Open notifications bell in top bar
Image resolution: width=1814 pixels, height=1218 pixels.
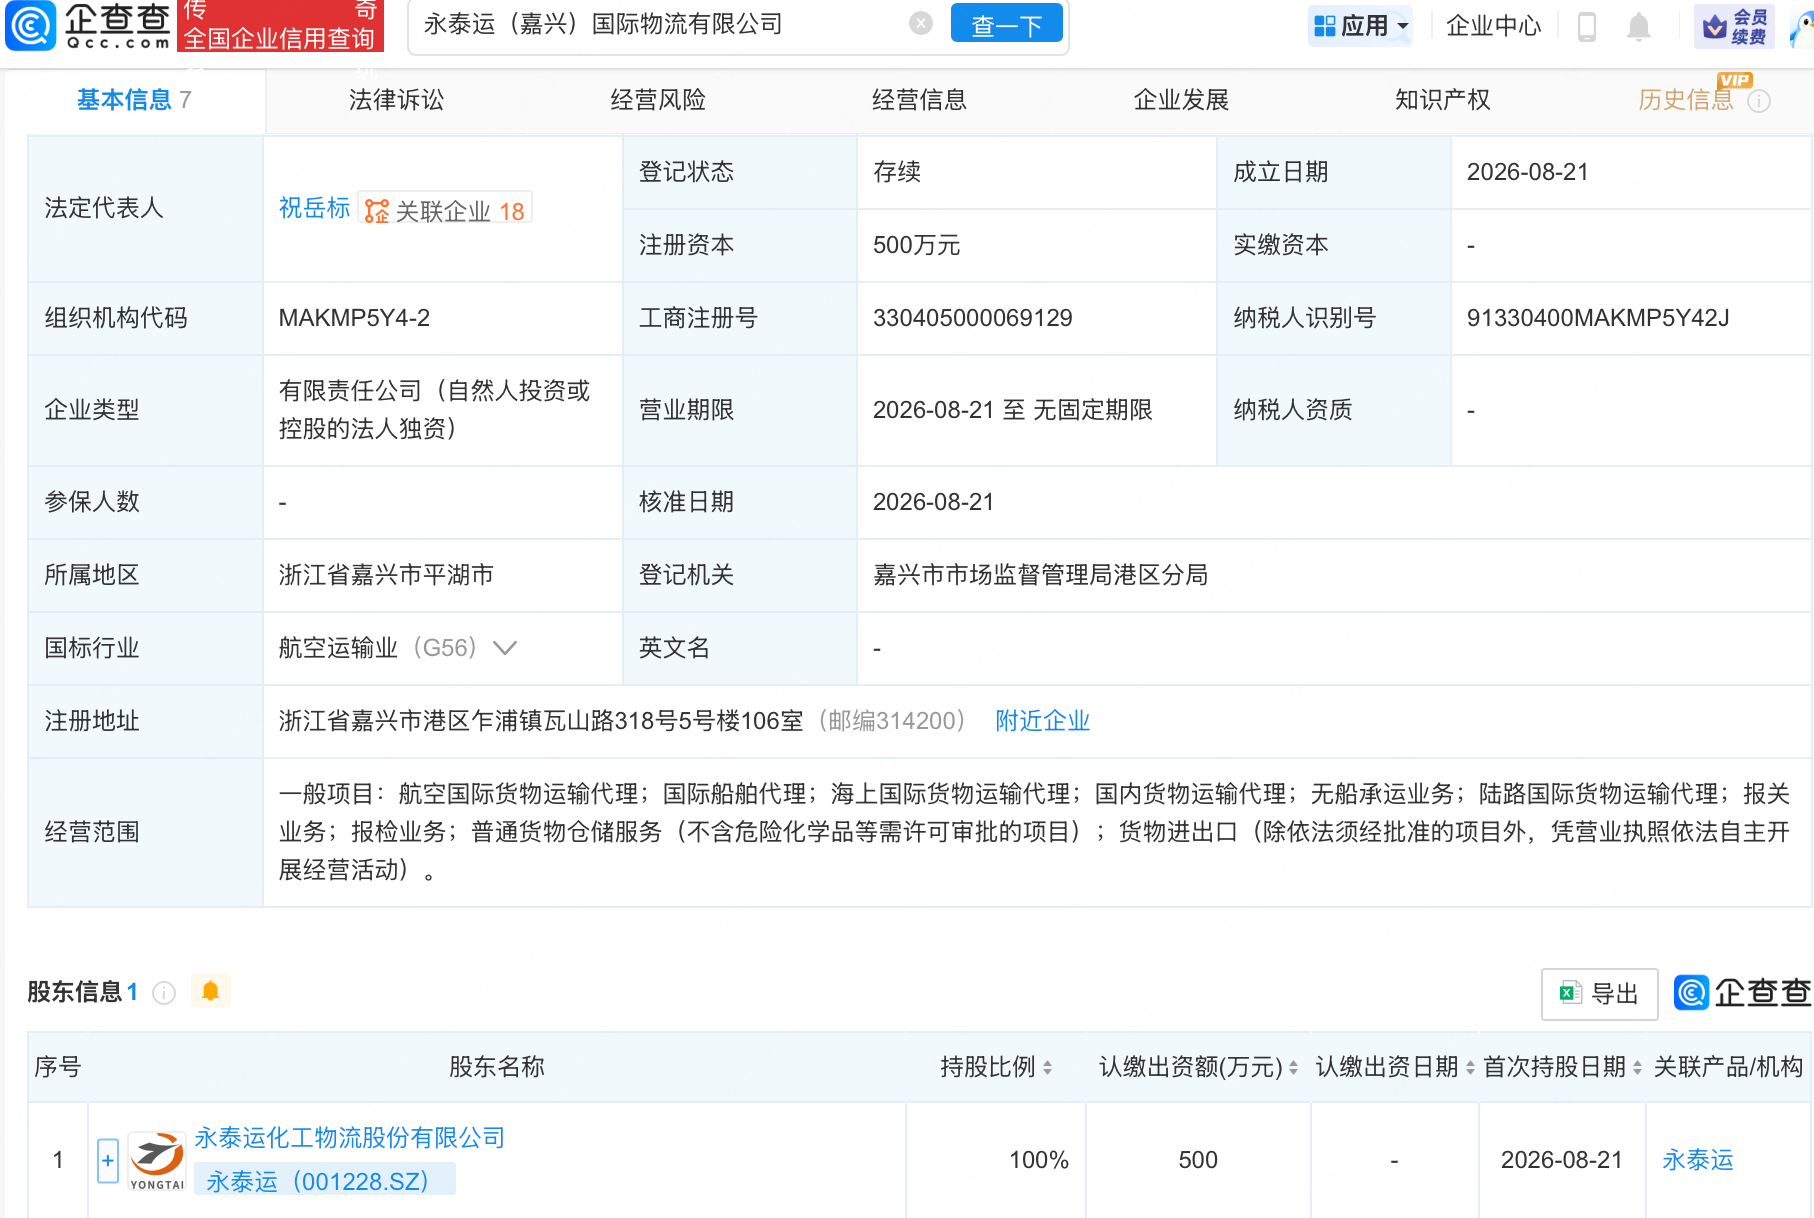1638,26
